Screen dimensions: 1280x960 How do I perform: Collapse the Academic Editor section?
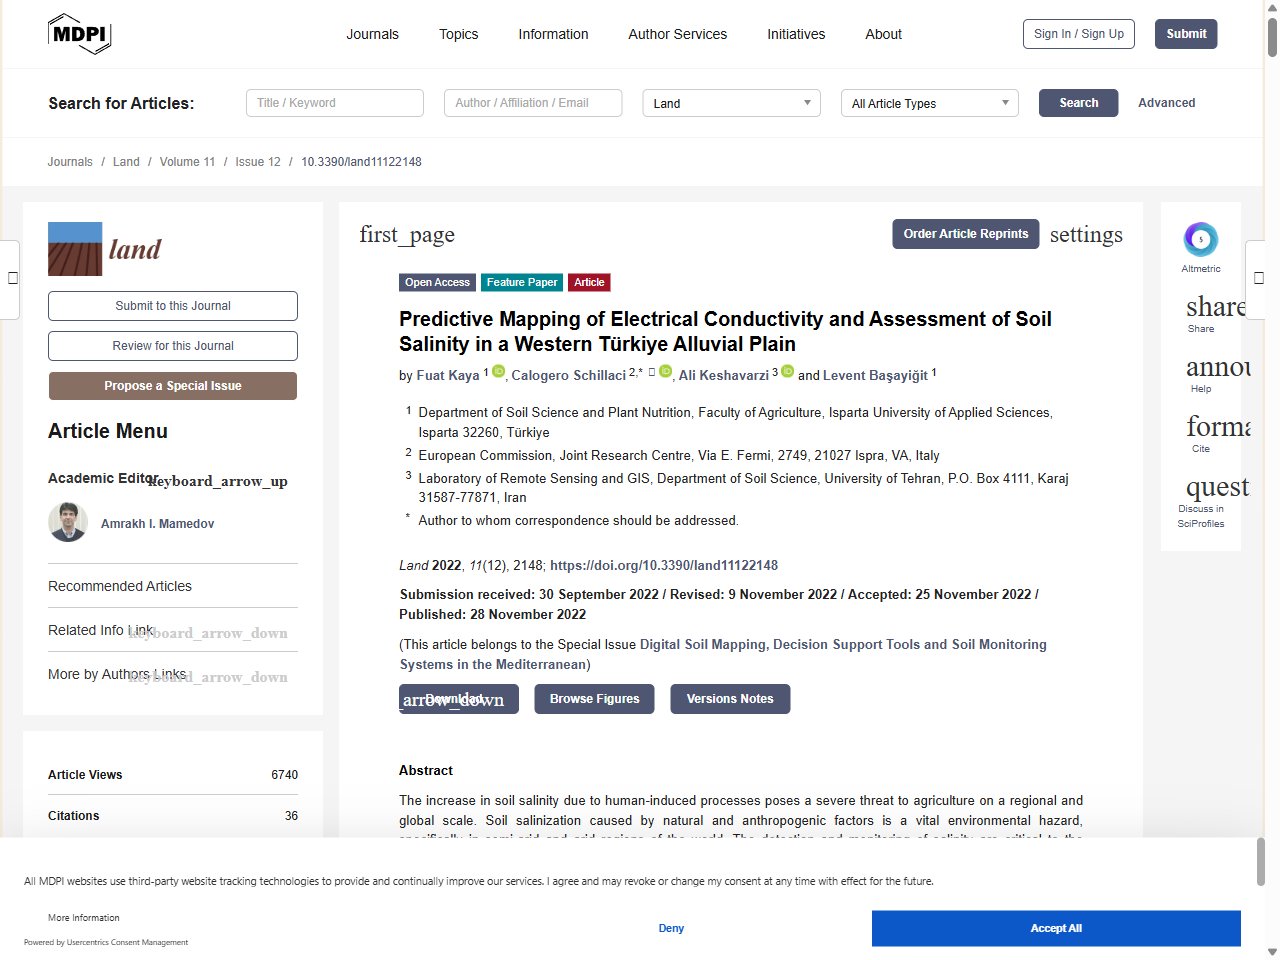[x=218, y=481]
